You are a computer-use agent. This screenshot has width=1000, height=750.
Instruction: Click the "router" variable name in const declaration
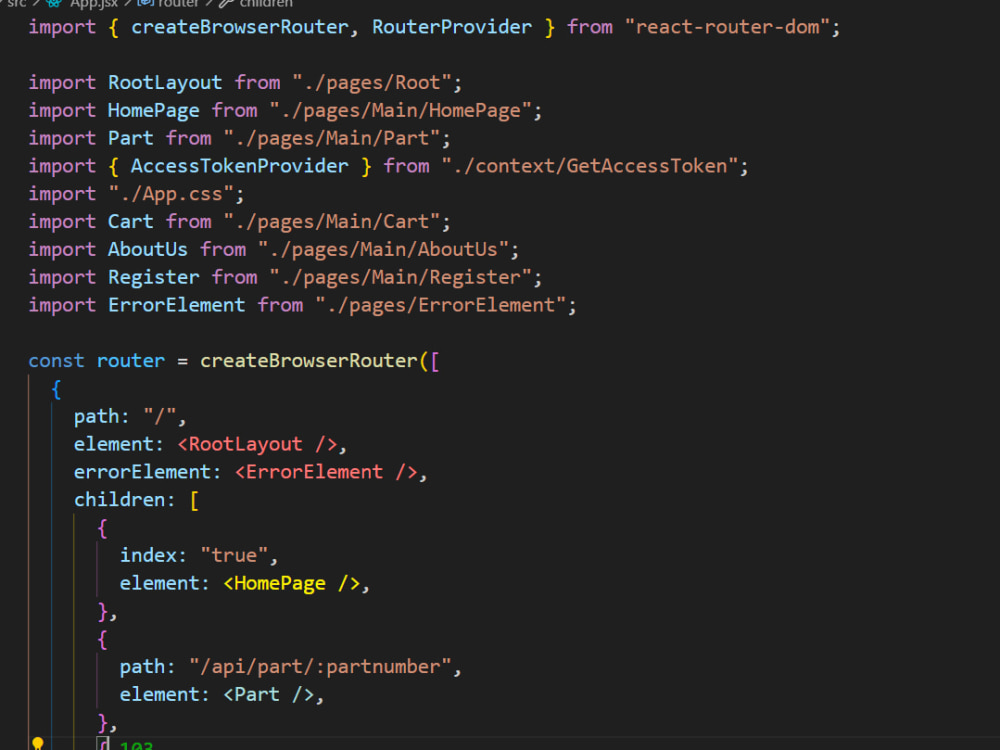[131, 360]
